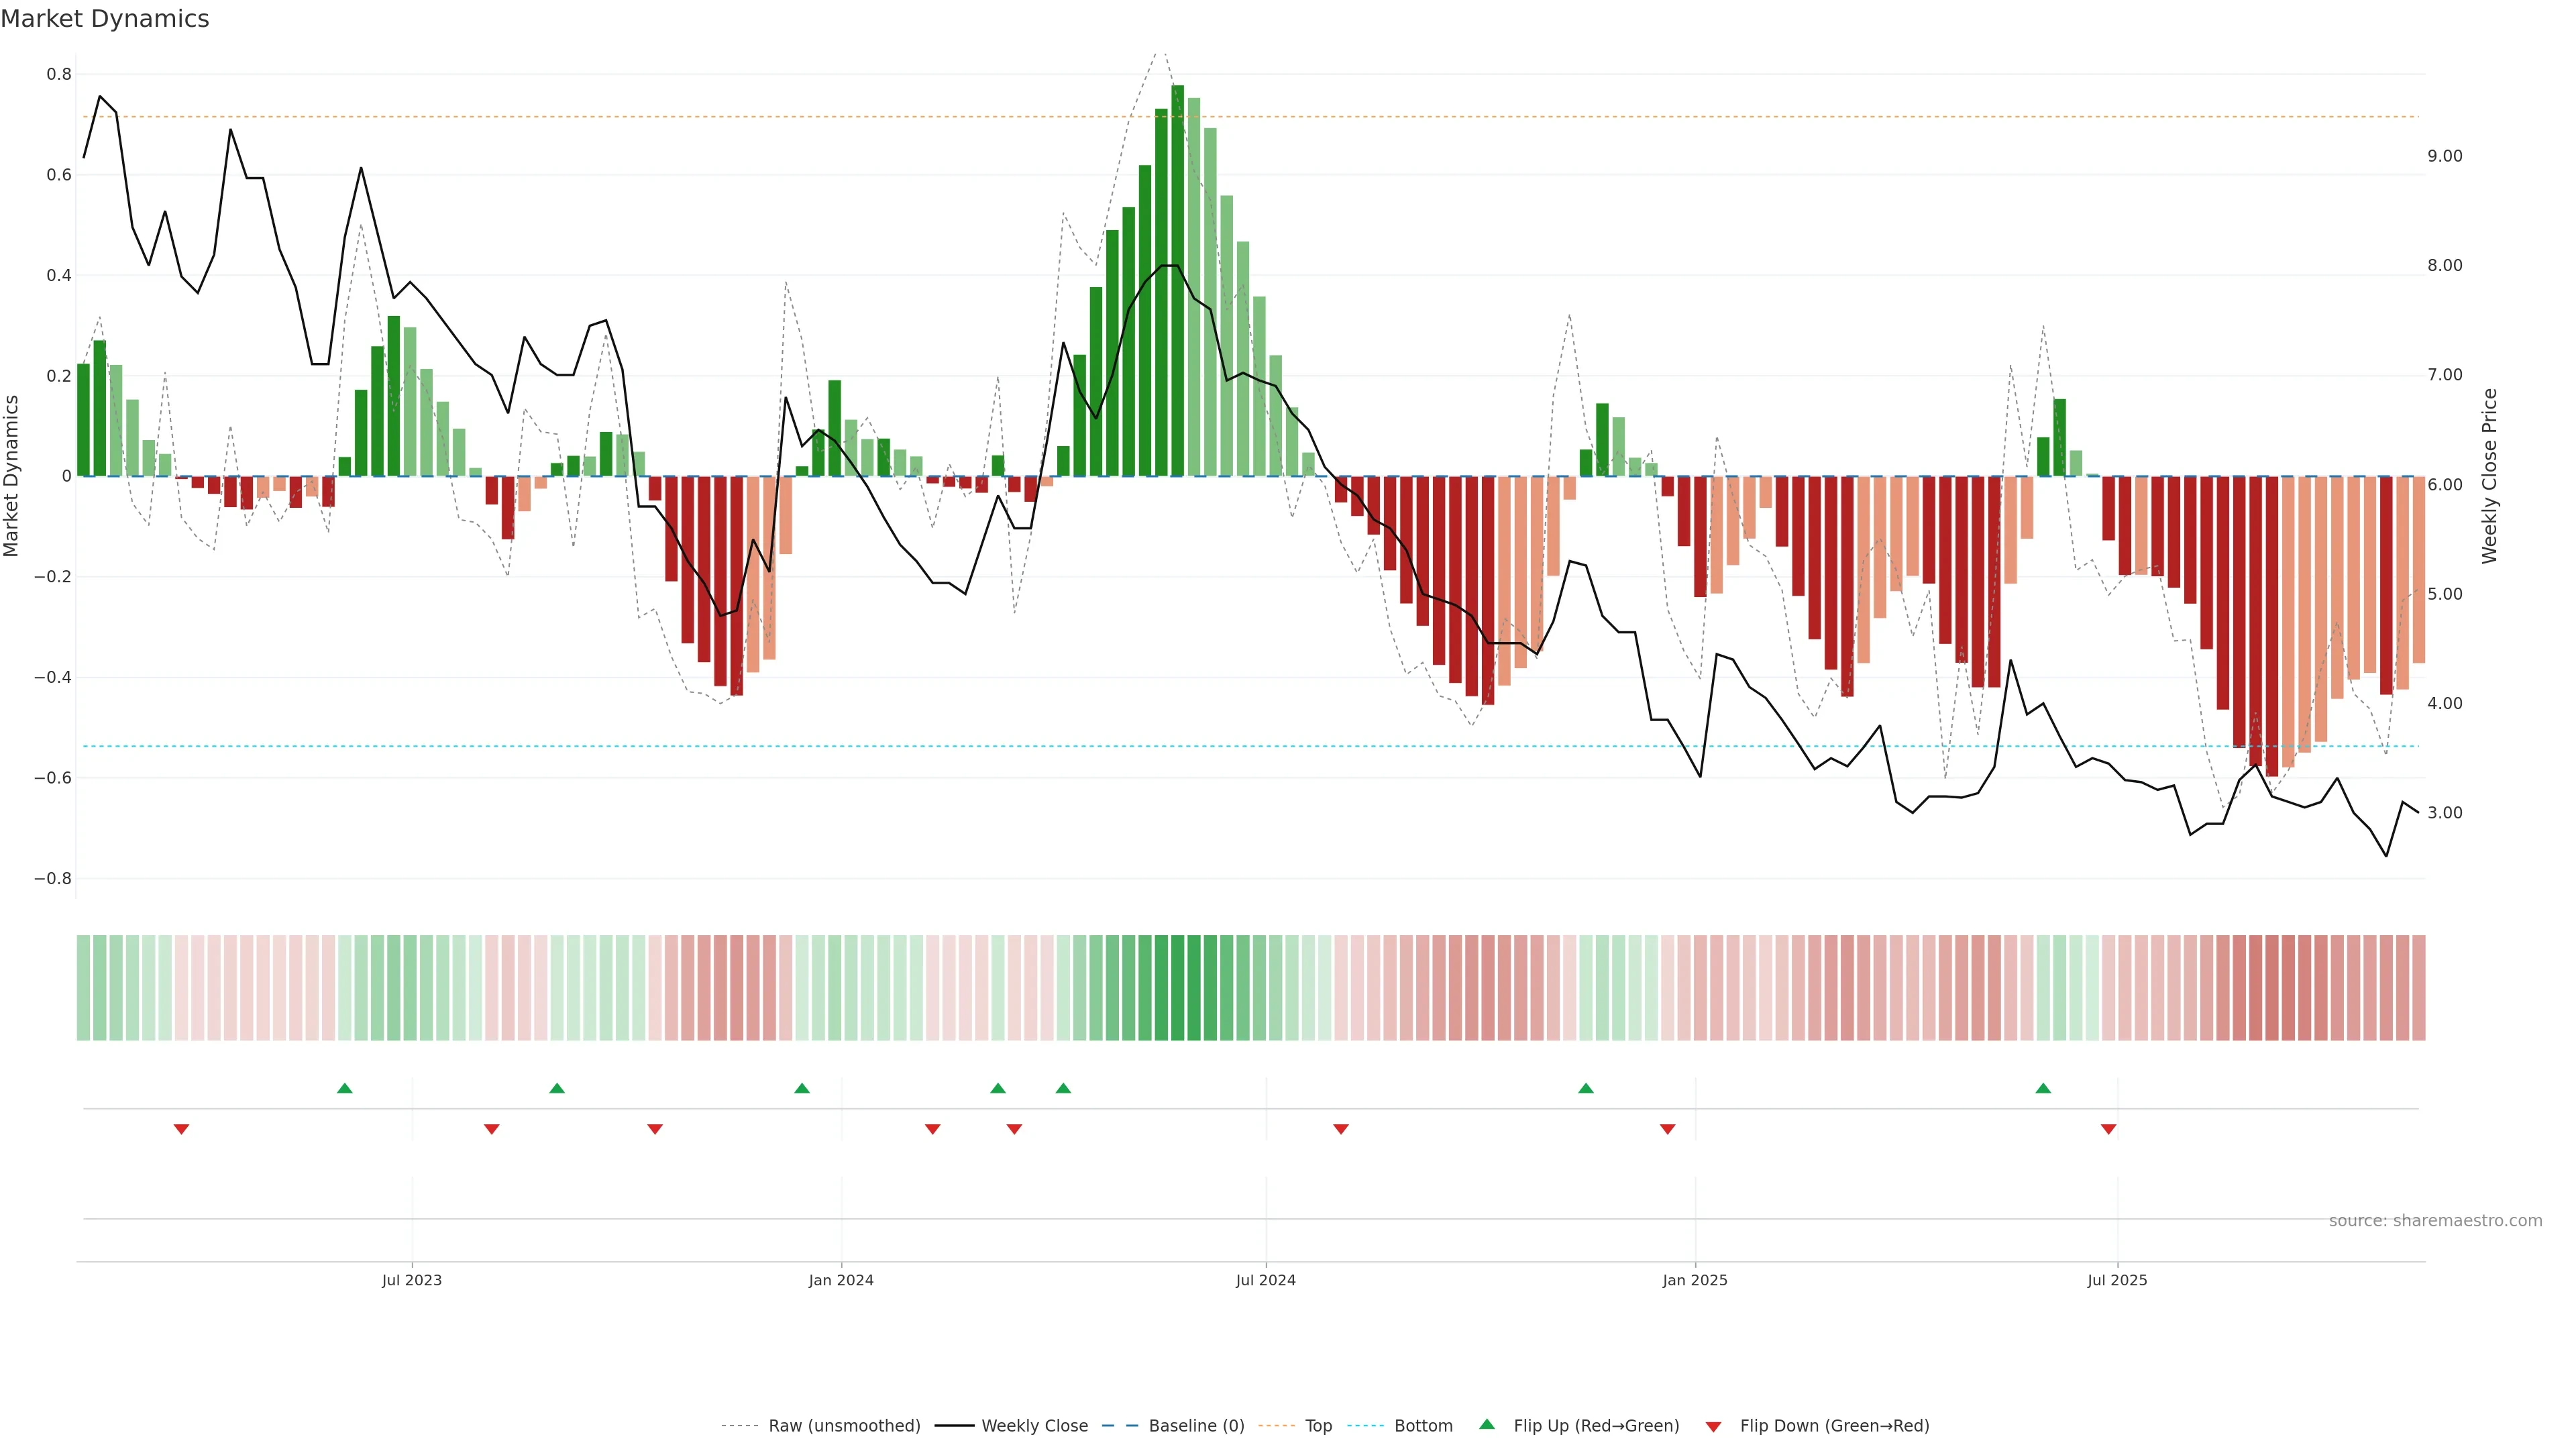The image size is (2576, 1449).
Task: Toggle the Baseline (0) legend entry
Action: [x=1196, y=1426]
